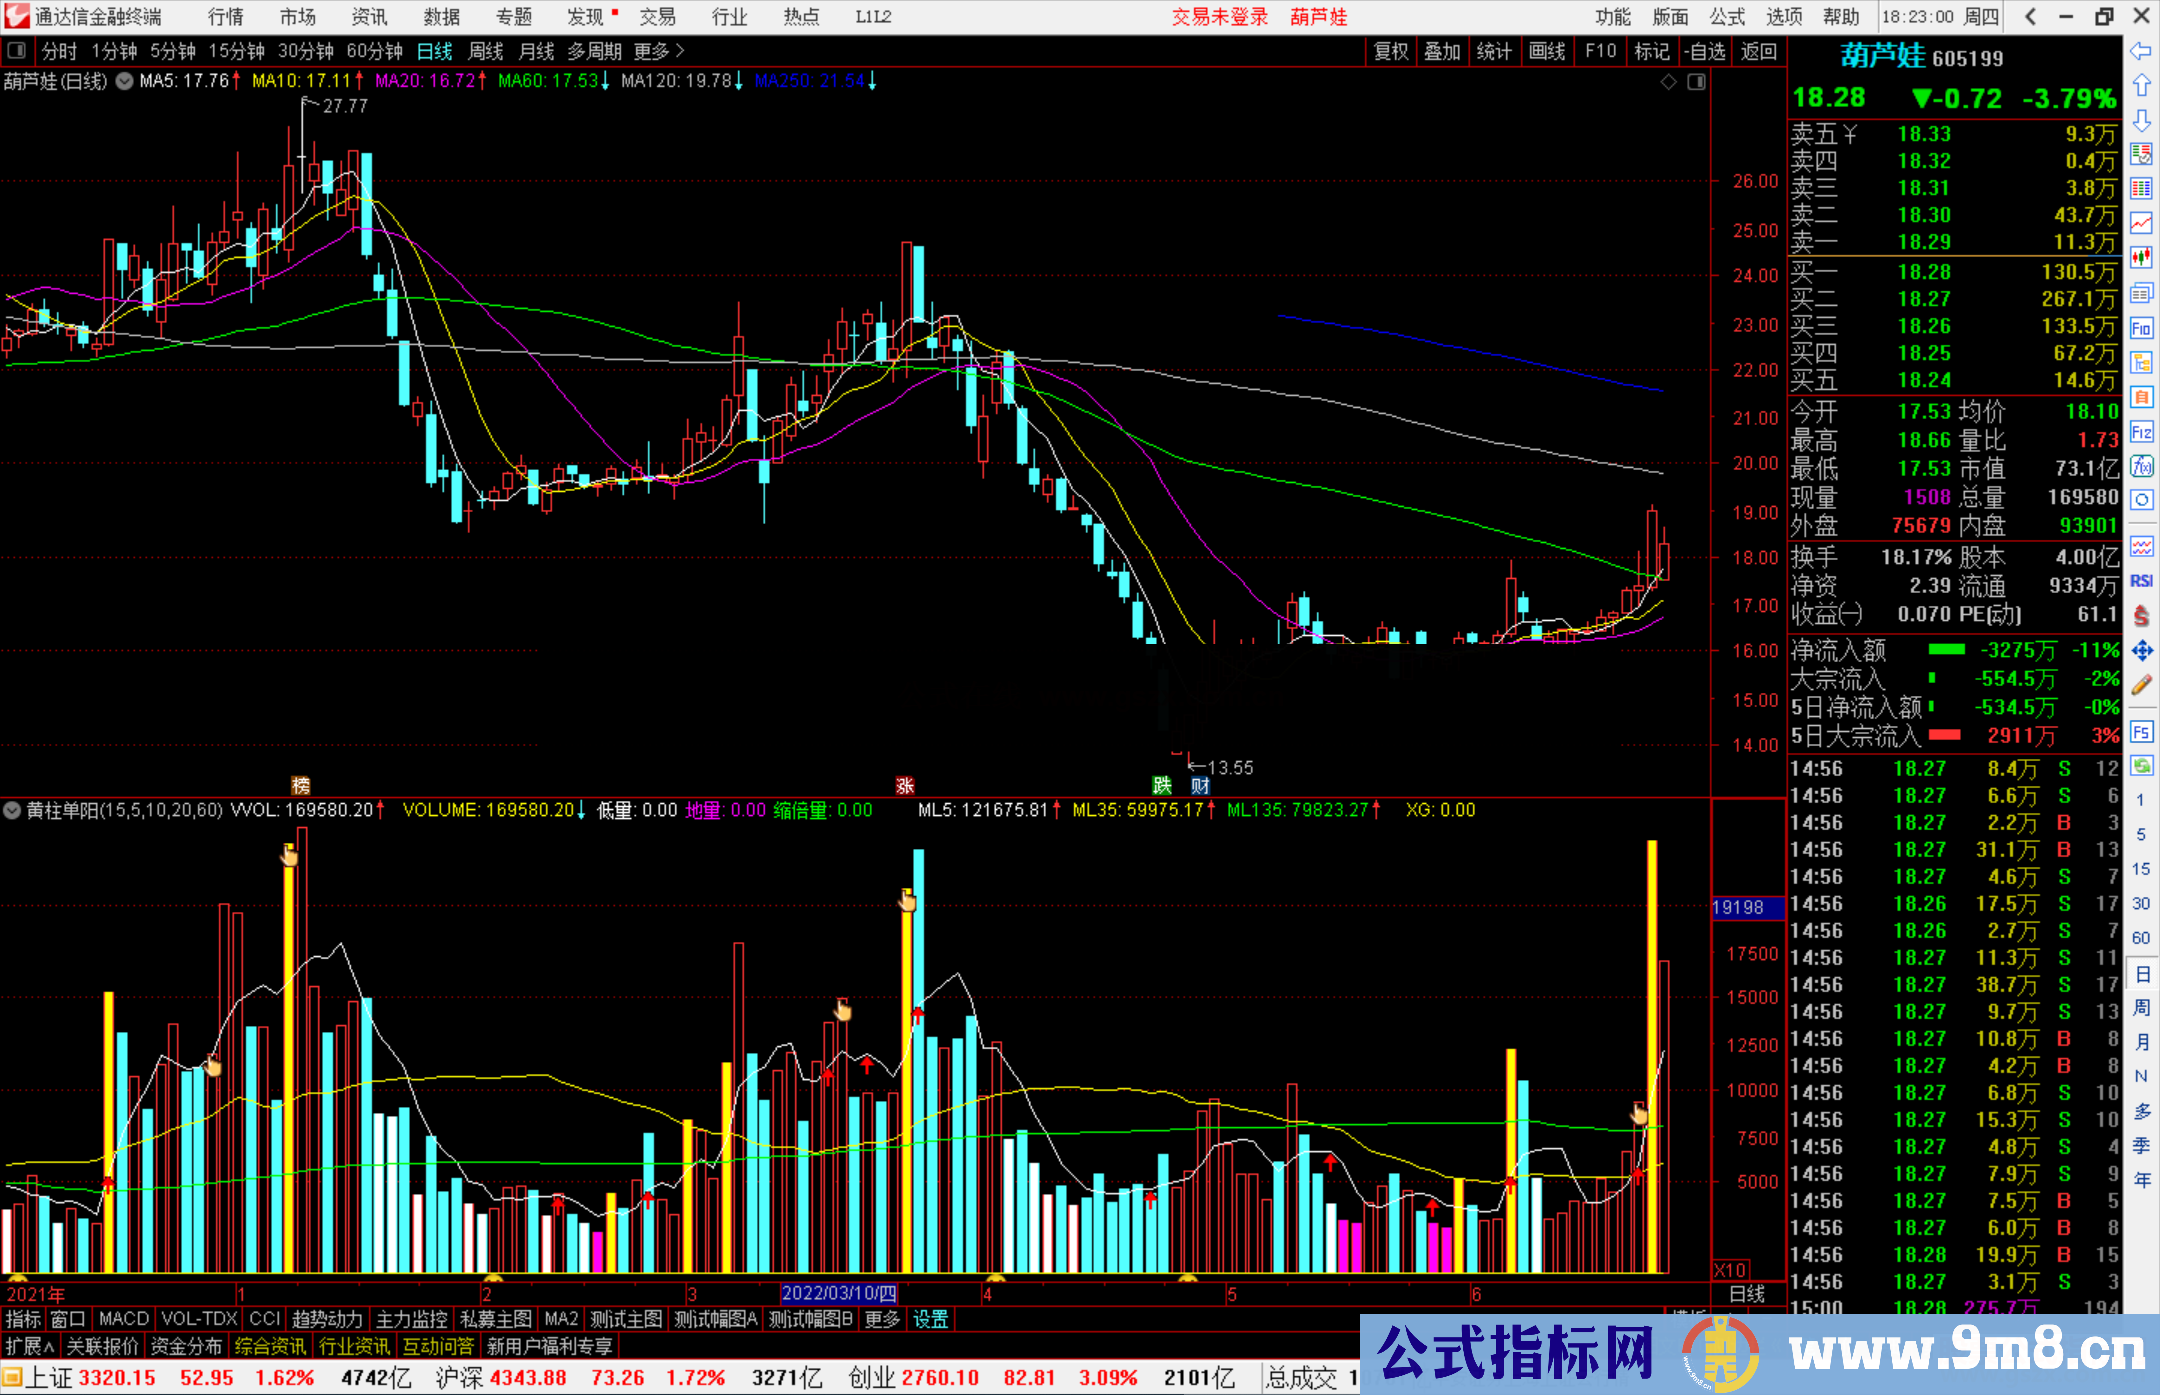Expand the 更多 periods chevron
This screenshot has height=1395, width=2160.
679,51
